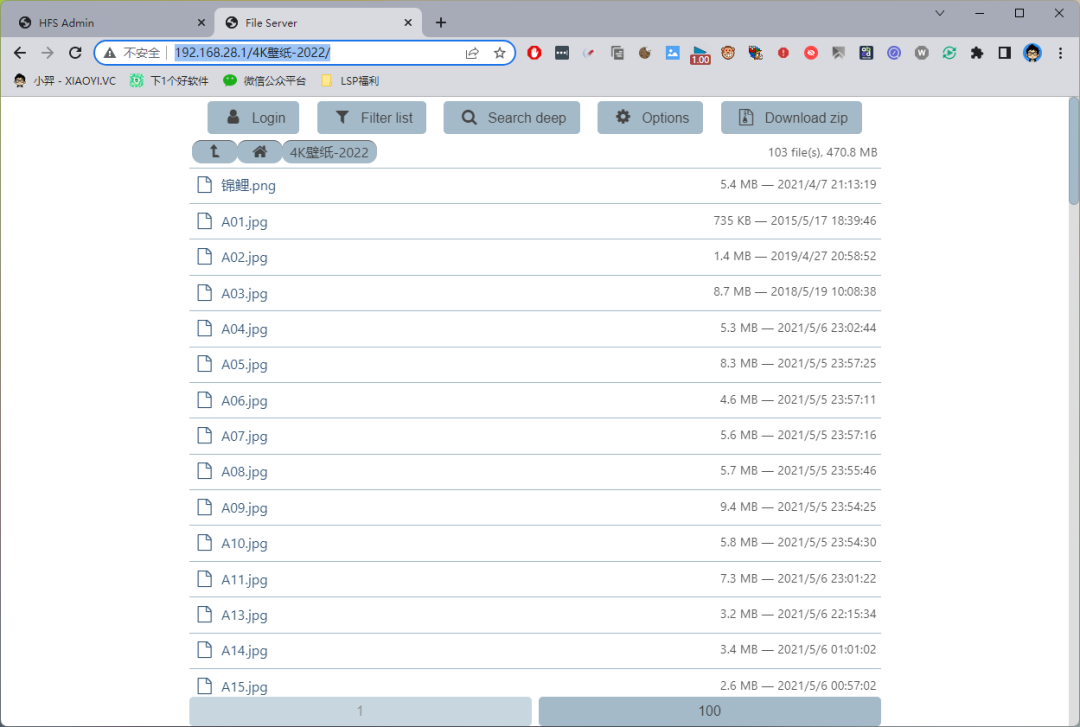Click the Search deep button
Screen dimensions: 1080x727
[x=512, y=118]
